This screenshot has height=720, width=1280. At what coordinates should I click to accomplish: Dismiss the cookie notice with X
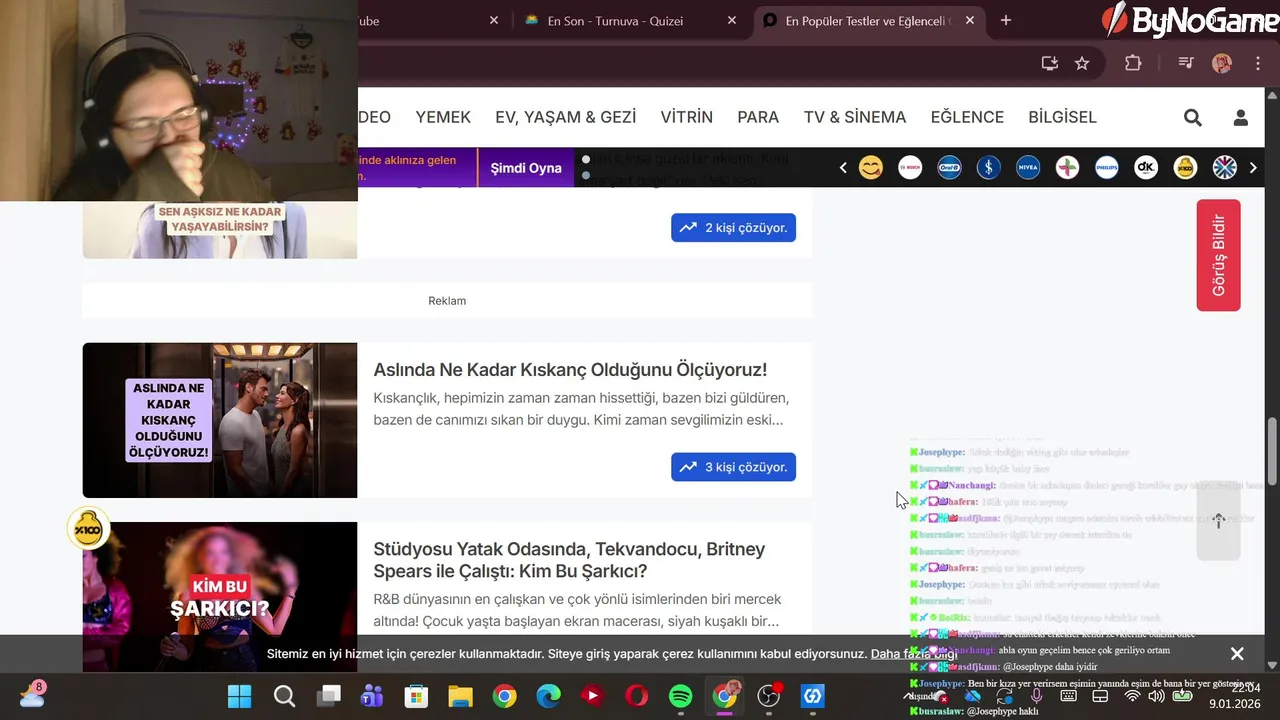pos(1237,654)
